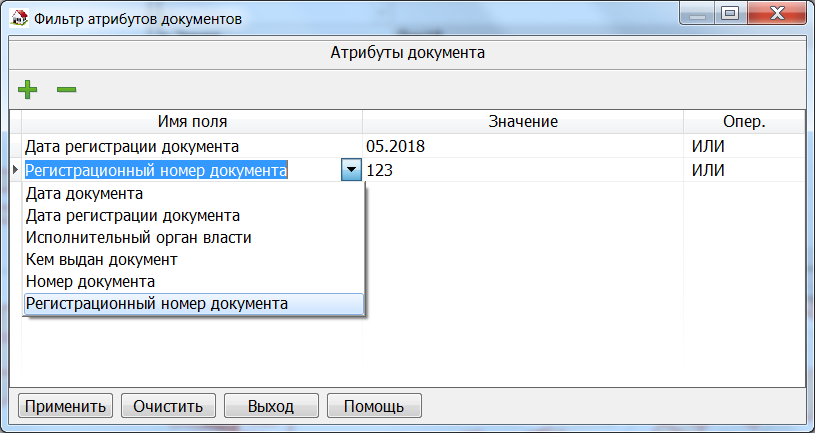The height and width of the screenshot is (433, 815).
Task: Choose 'Номер документа' from the list
Action: pyautogui.click(x=90, y=281)
